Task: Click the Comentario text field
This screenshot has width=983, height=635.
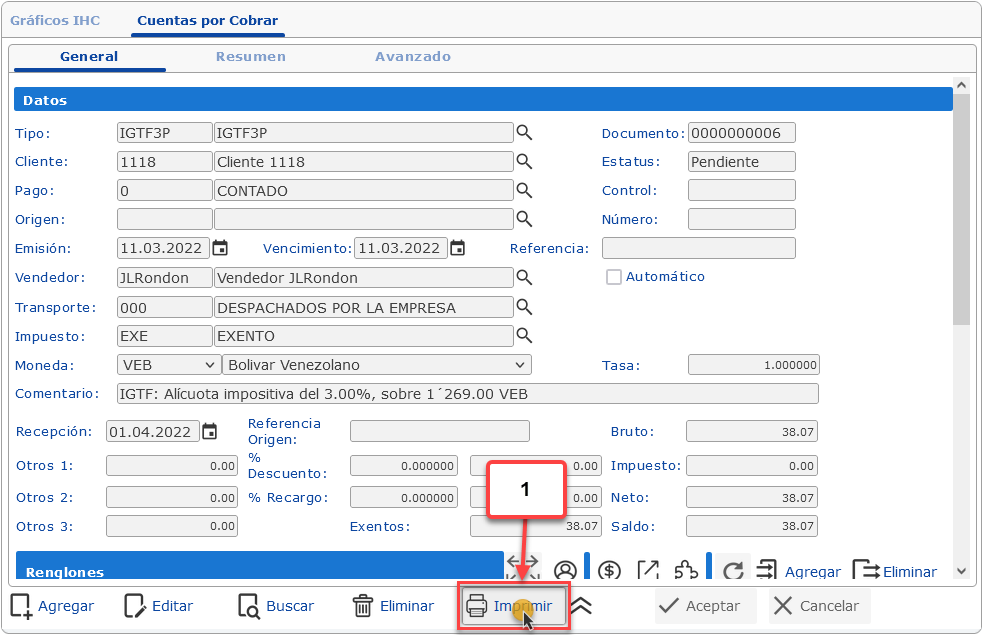Action: (467, 394)
